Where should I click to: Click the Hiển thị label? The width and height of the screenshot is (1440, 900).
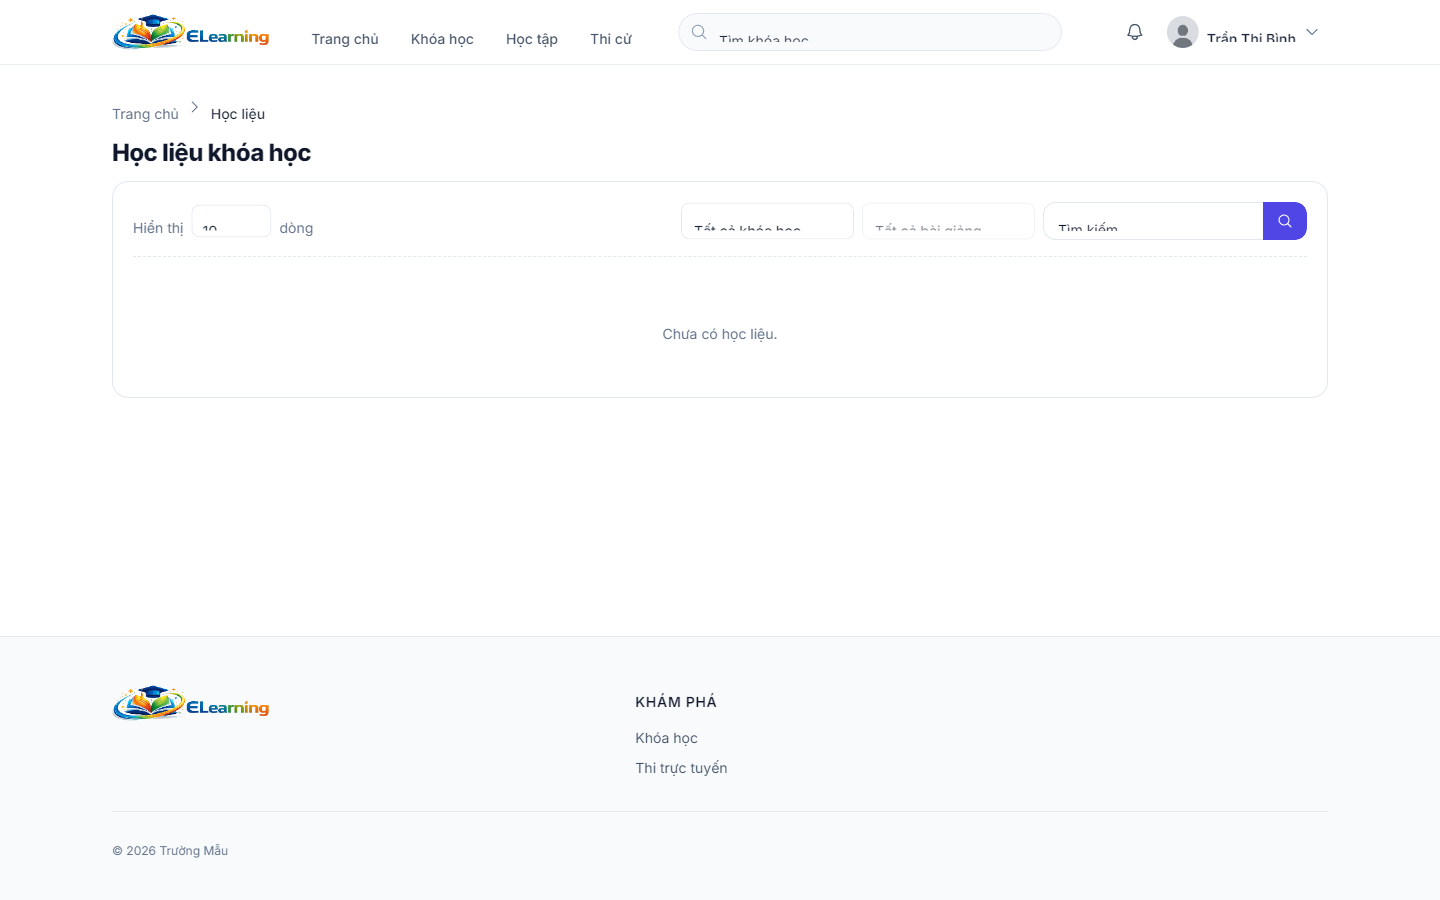(158, 228)
